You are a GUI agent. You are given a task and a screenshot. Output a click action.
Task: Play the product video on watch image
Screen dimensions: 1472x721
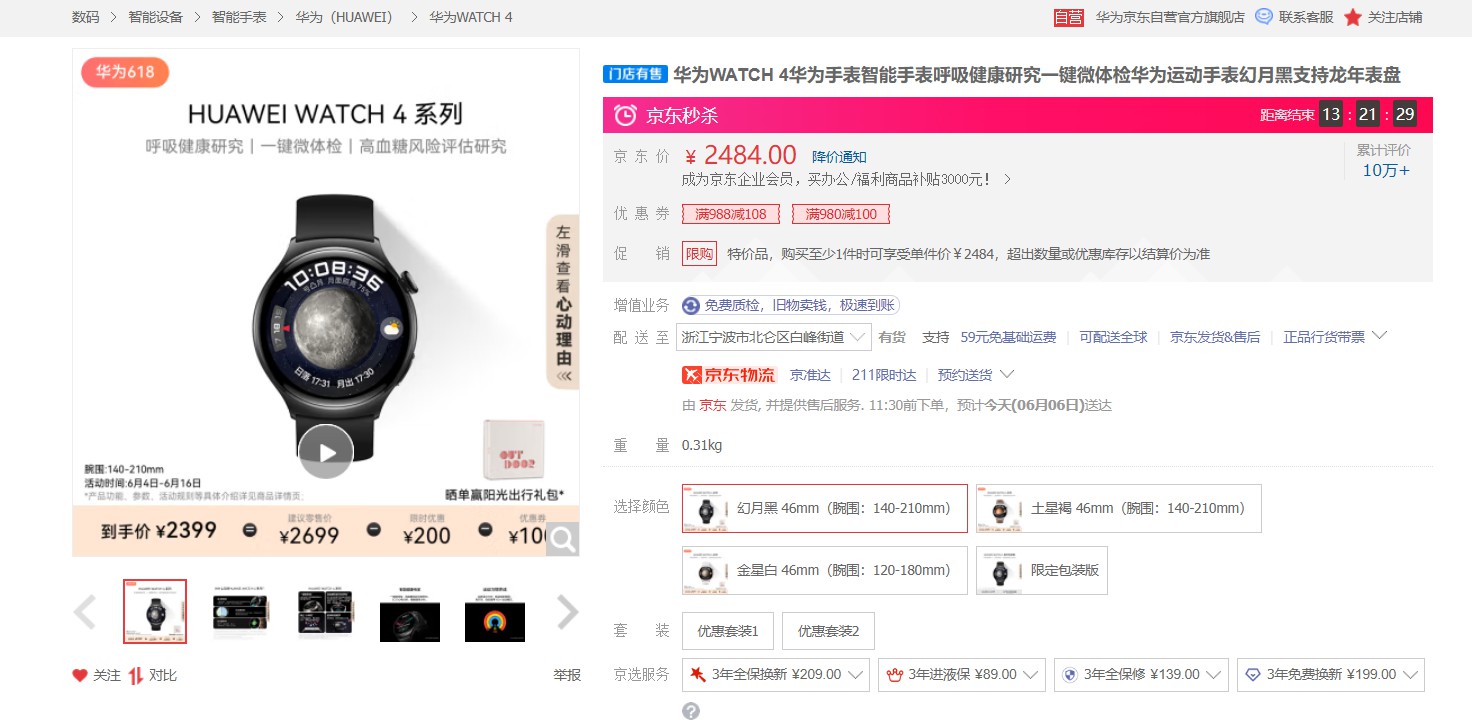(326, 452)
